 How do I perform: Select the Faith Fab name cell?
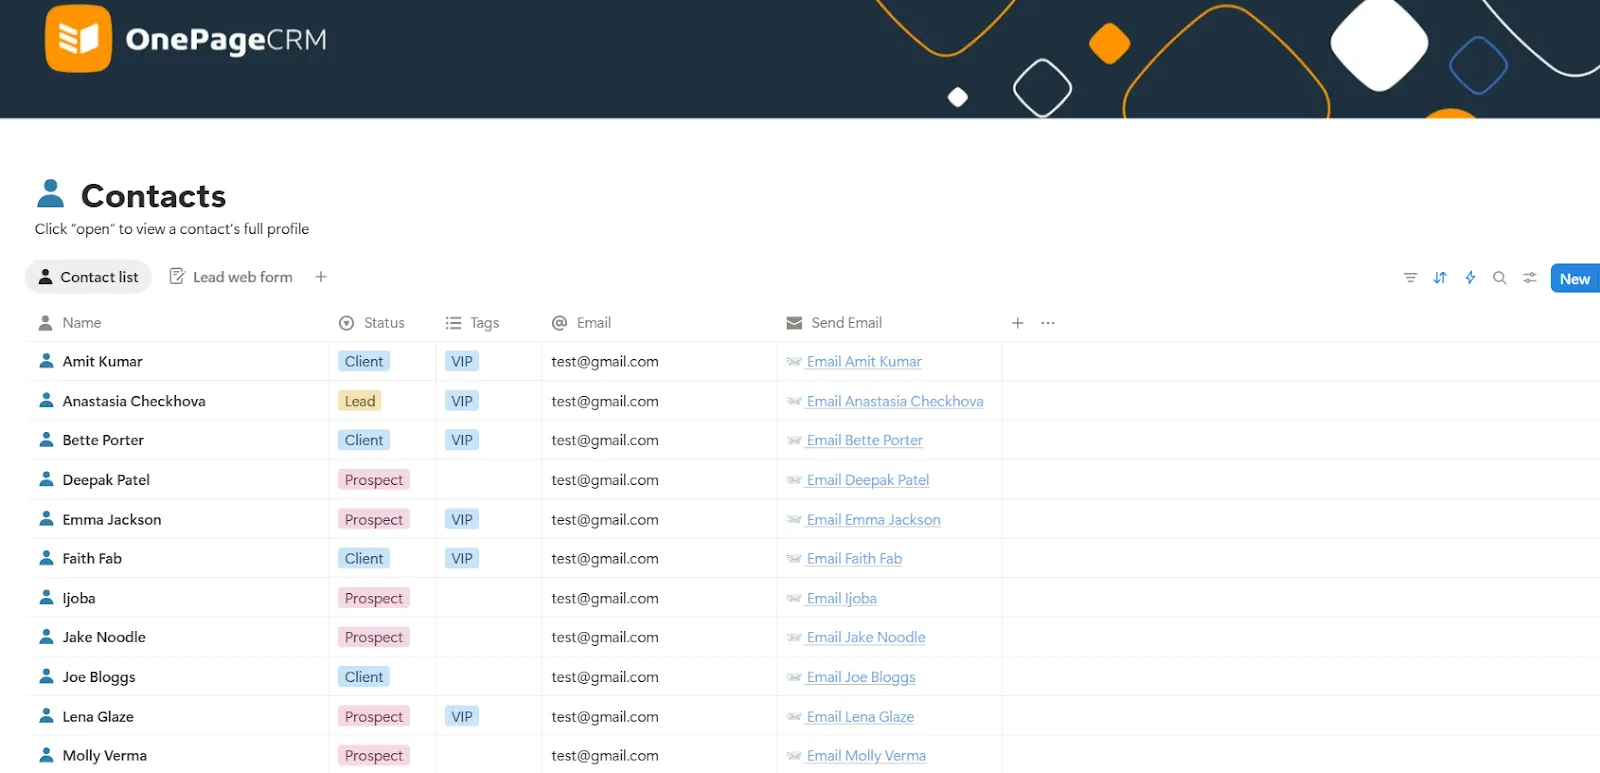click(180, 558)
